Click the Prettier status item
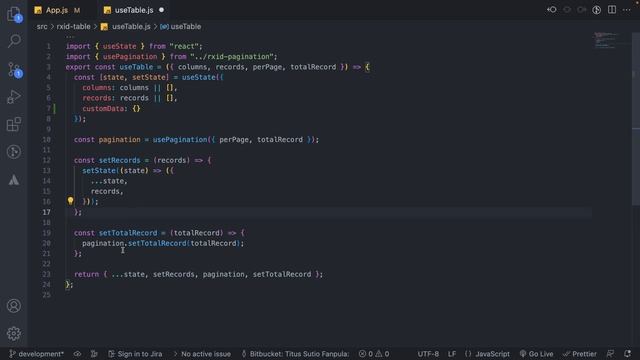640x360 pixels. pyautogui.click(x=580, y=354)
